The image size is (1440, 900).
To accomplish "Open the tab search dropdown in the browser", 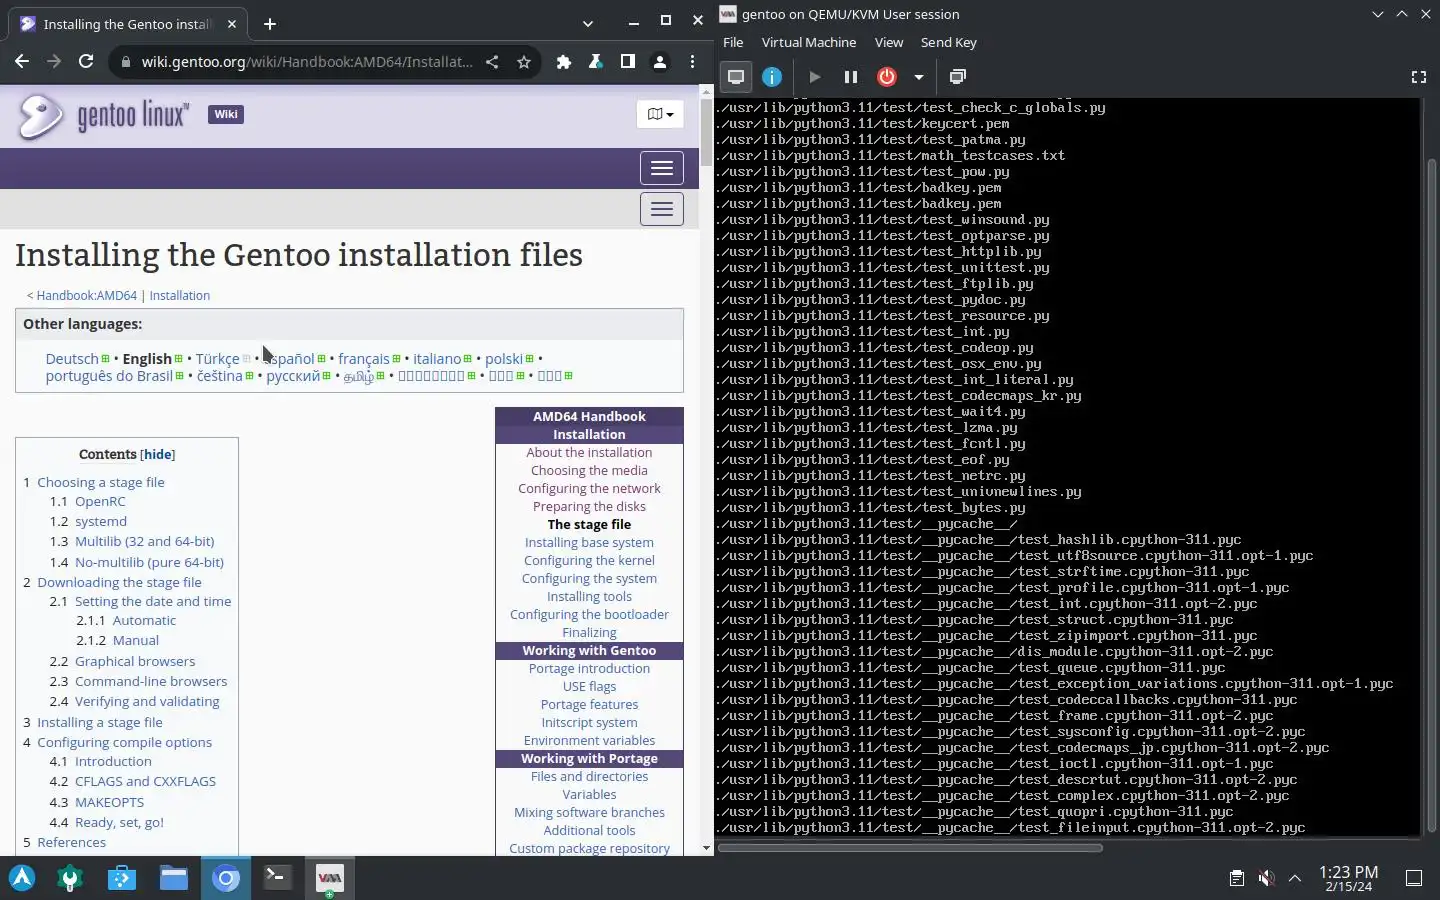I will pyautogui.click(x=588, y=23).
